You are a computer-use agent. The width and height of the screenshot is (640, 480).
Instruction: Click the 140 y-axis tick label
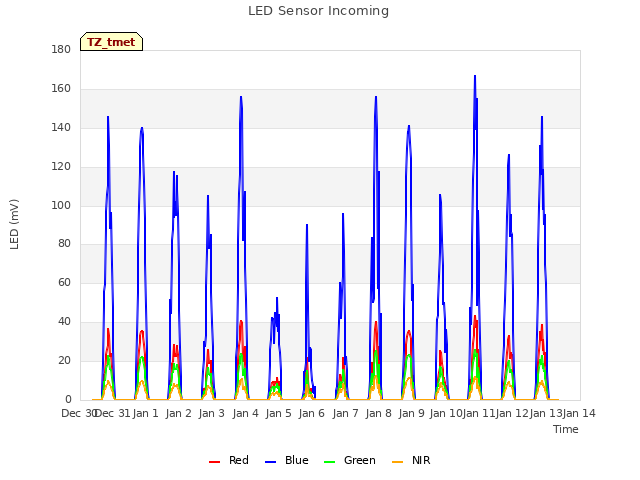(x=61, y=127)
